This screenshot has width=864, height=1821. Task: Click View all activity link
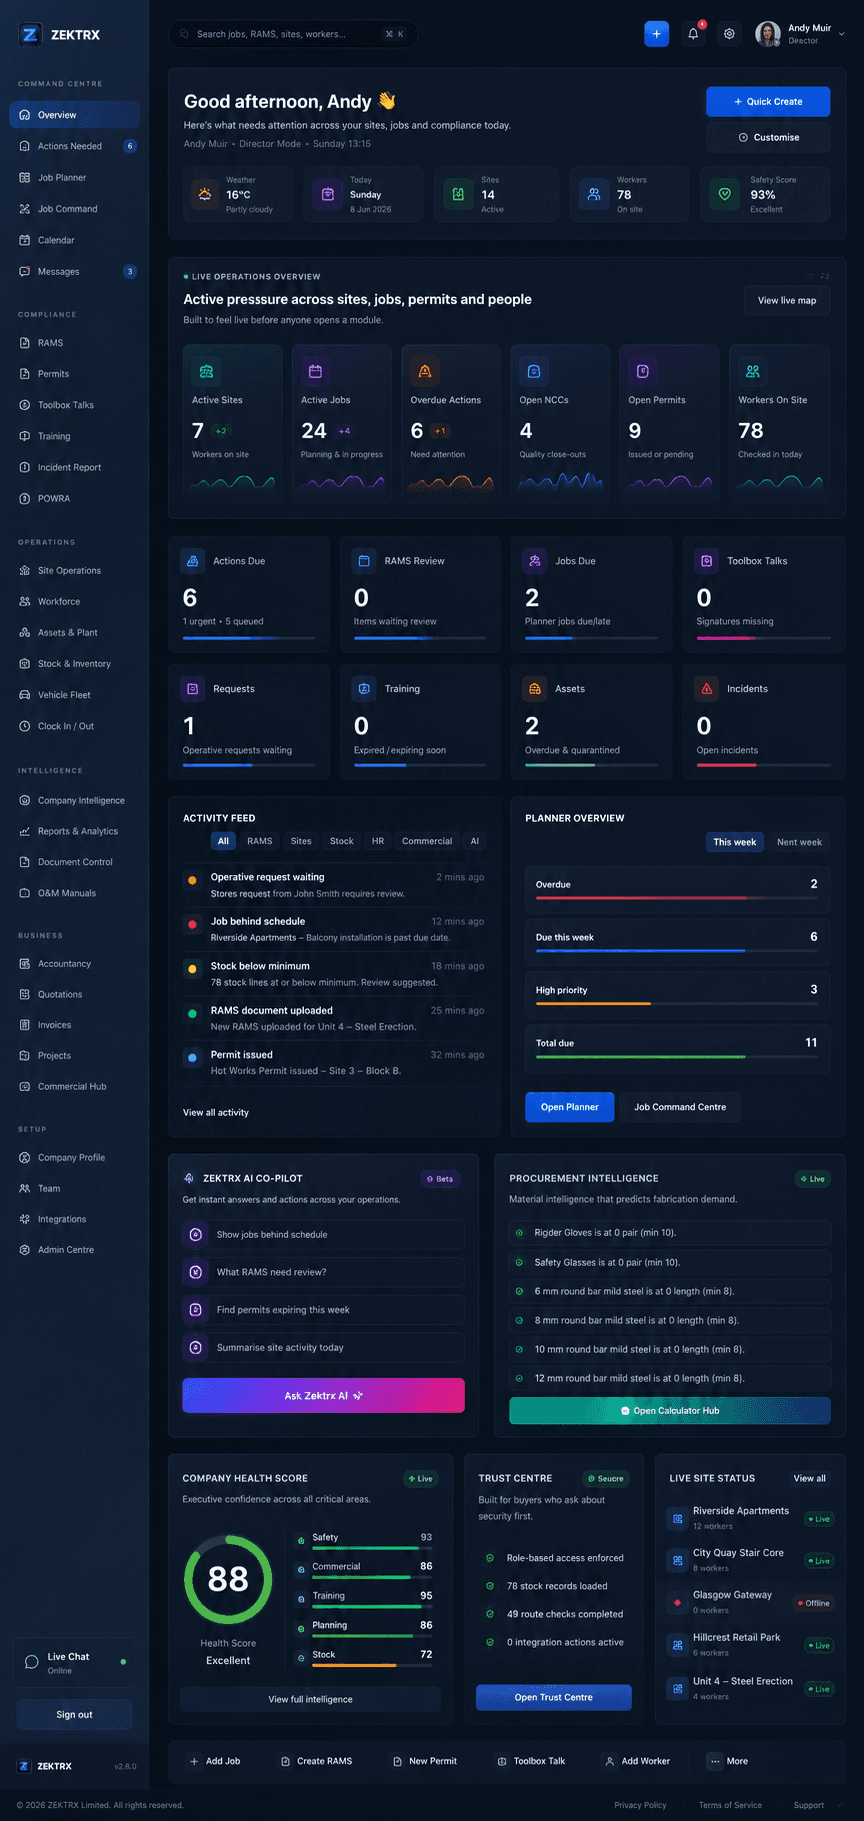[x=216, y=1112]
